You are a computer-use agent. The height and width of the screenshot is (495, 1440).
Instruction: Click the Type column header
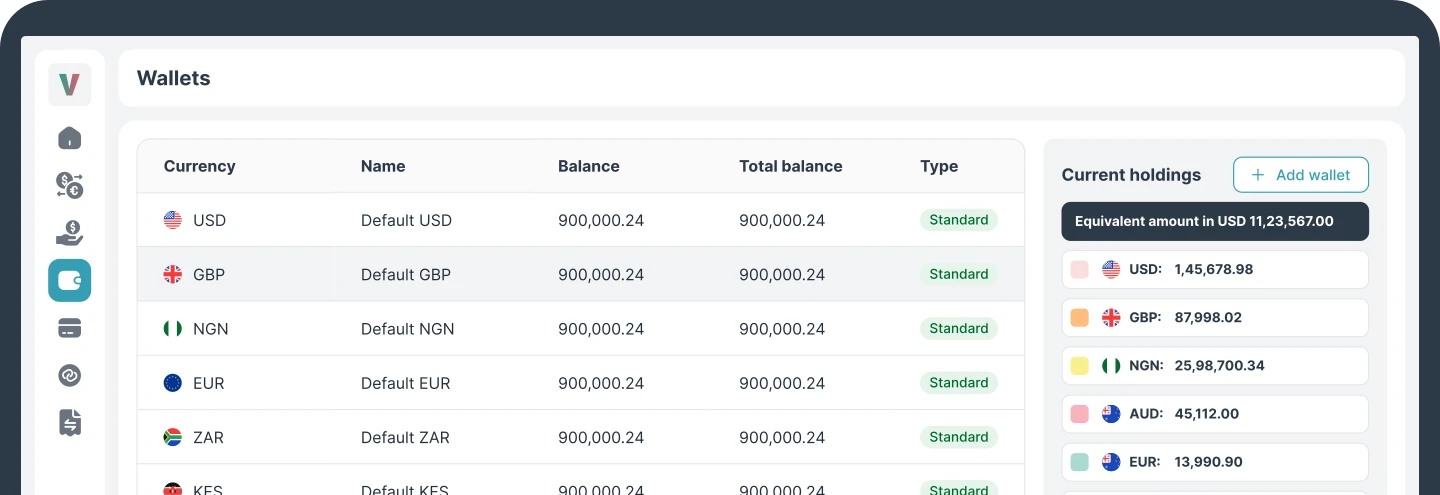tap(939, 166)
